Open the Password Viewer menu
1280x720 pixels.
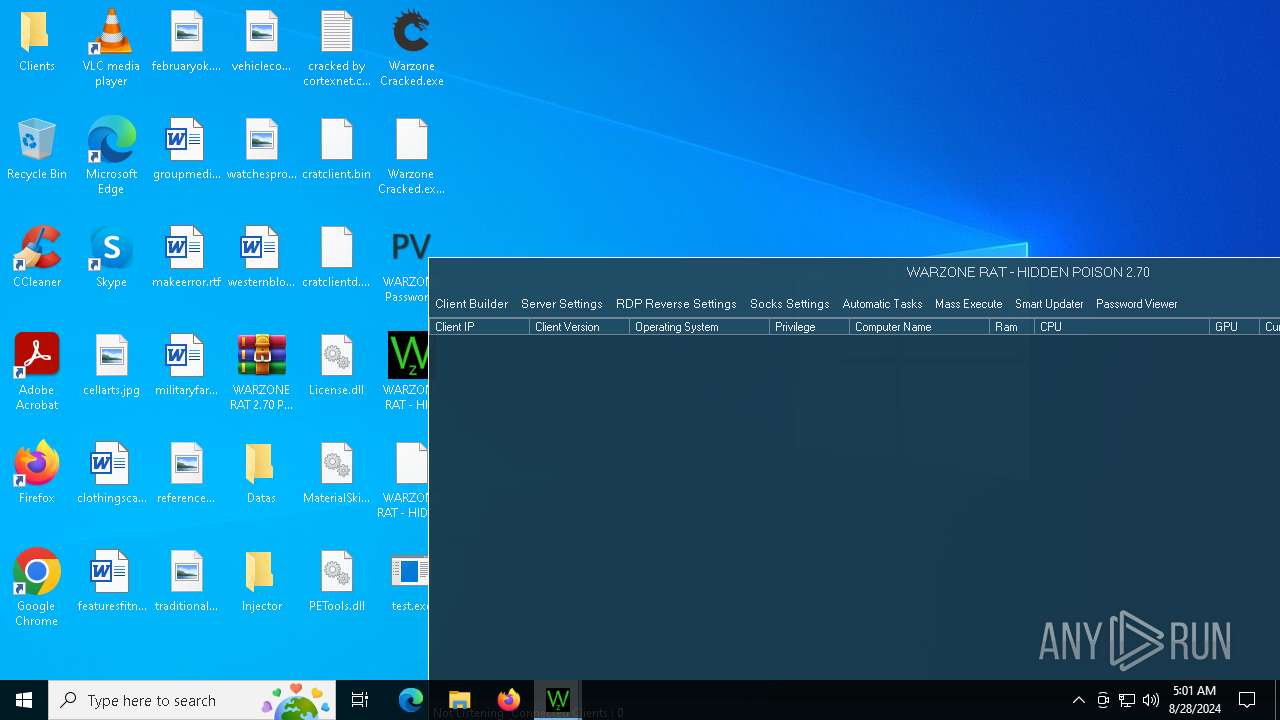1136,304
